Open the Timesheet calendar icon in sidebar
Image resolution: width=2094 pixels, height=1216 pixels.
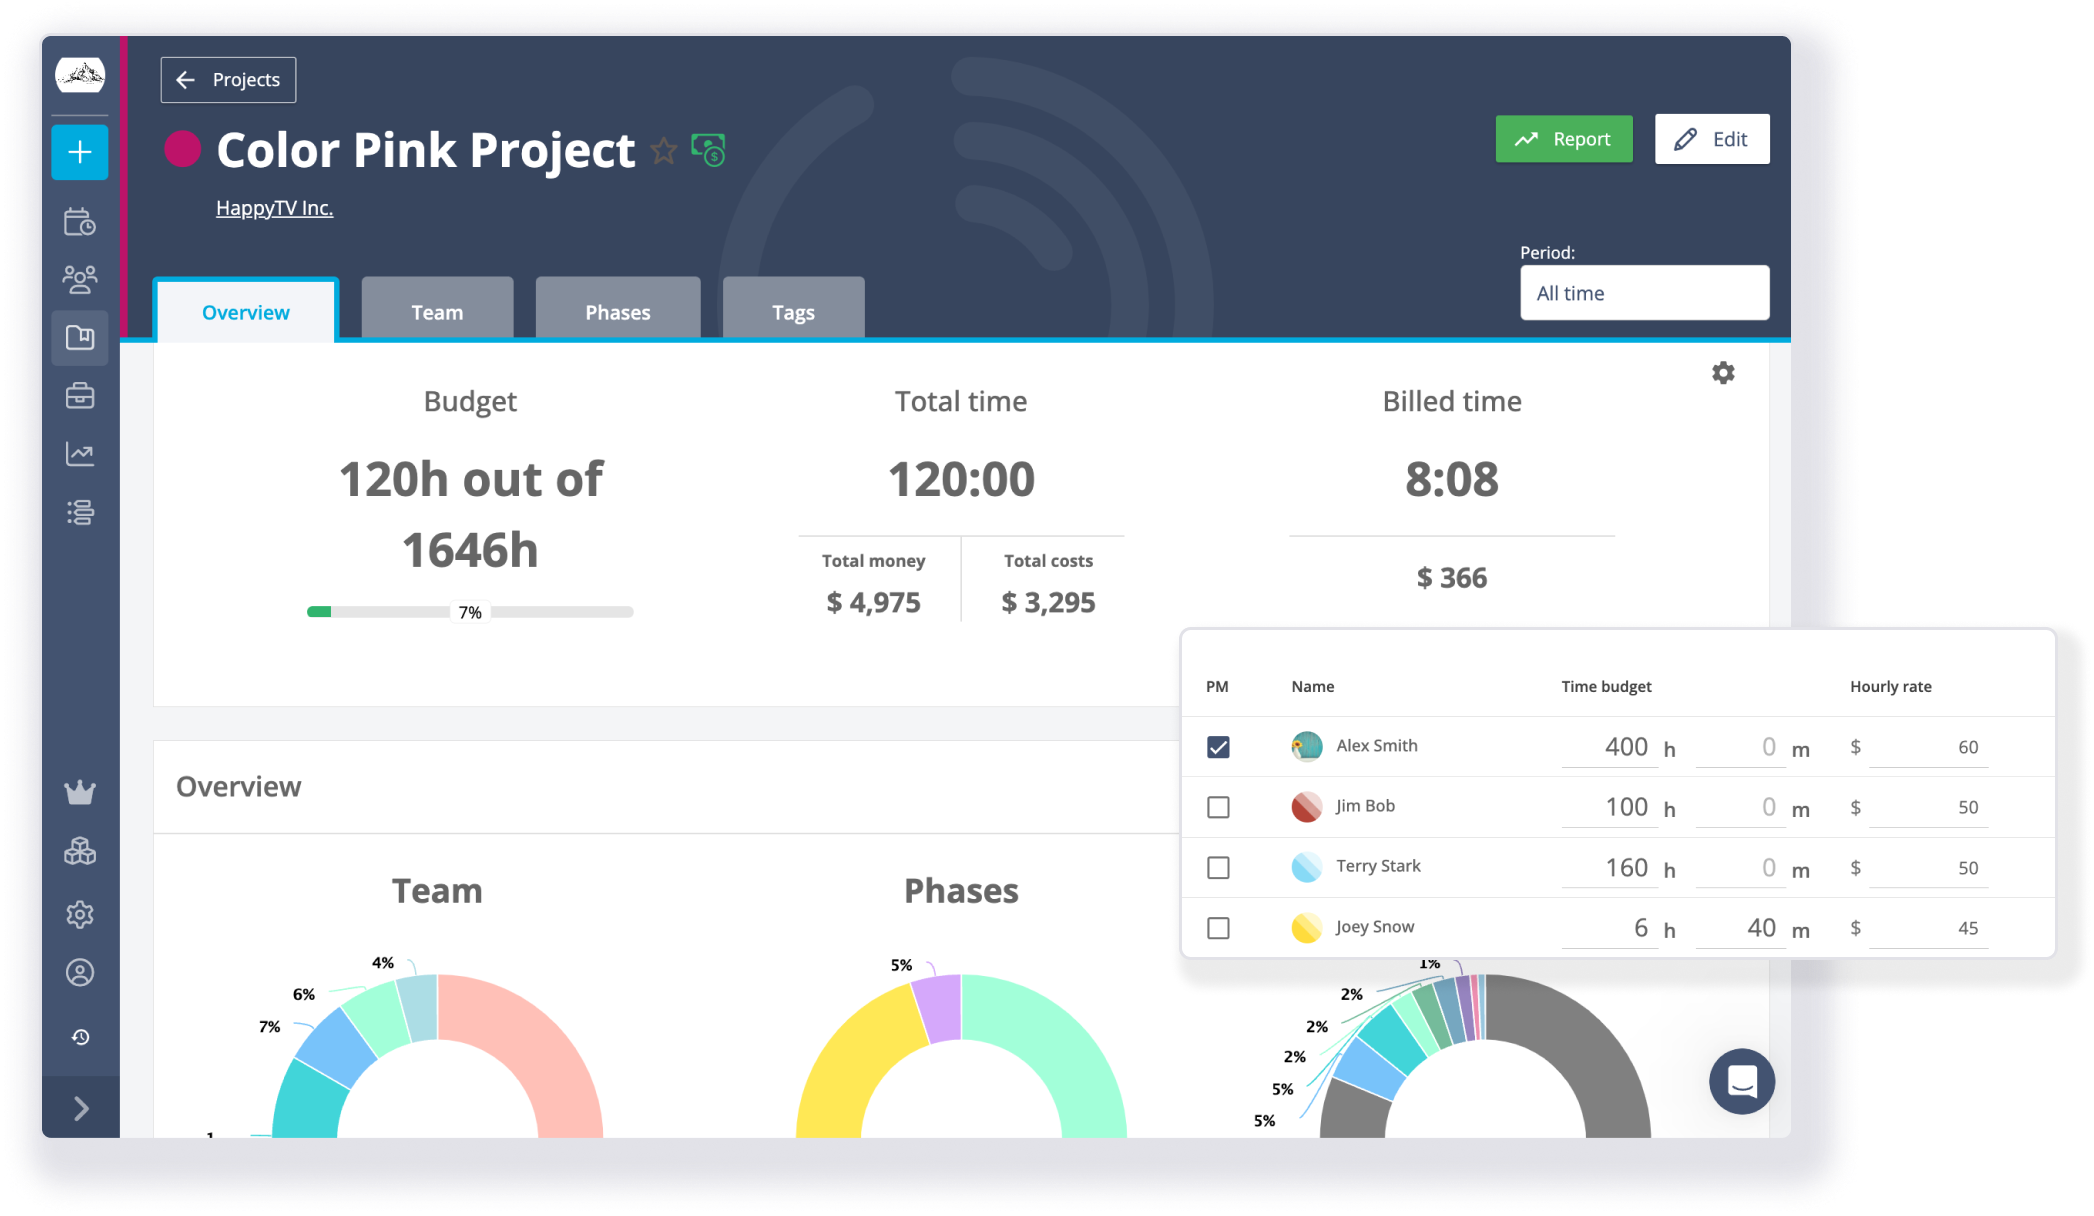79,222
